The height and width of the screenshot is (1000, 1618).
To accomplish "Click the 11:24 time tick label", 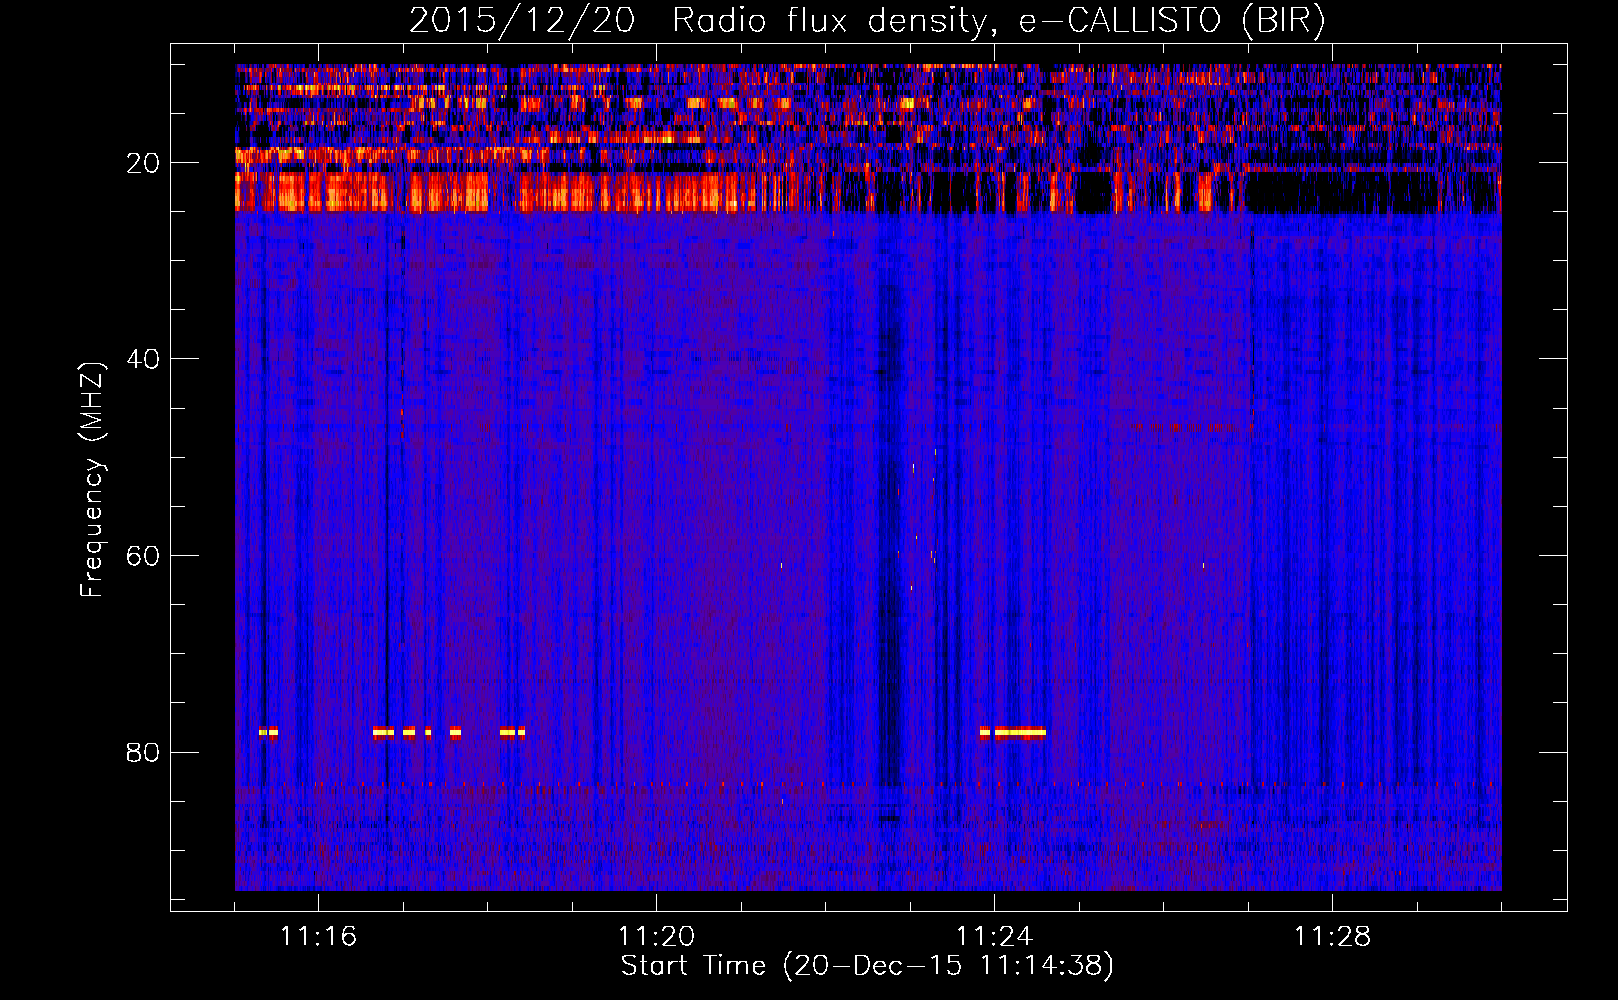I will (994, 936).
